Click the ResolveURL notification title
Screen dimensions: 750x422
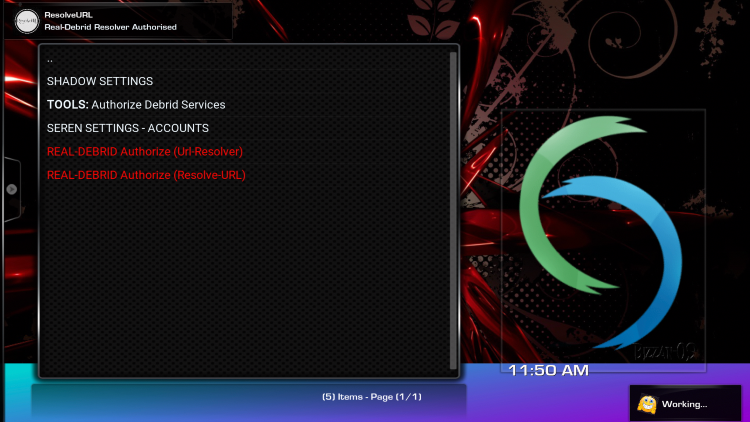tap(68, 15)
